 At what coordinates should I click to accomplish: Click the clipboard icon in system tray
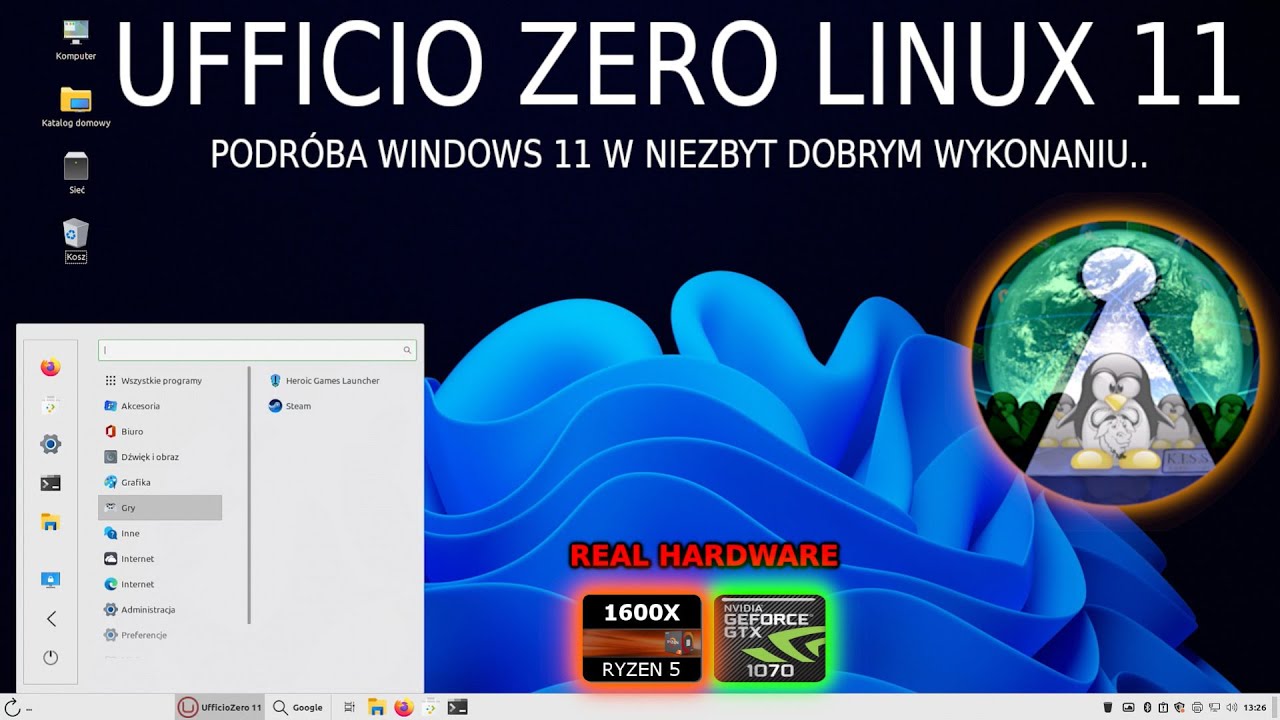tap(1163, 707)
